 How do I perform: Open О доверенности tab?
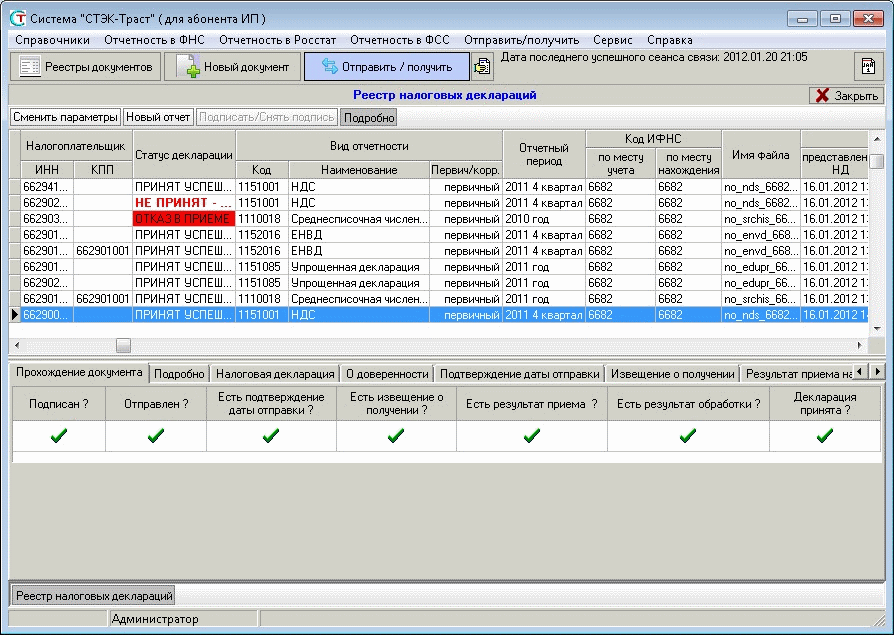tap(387, 374)
